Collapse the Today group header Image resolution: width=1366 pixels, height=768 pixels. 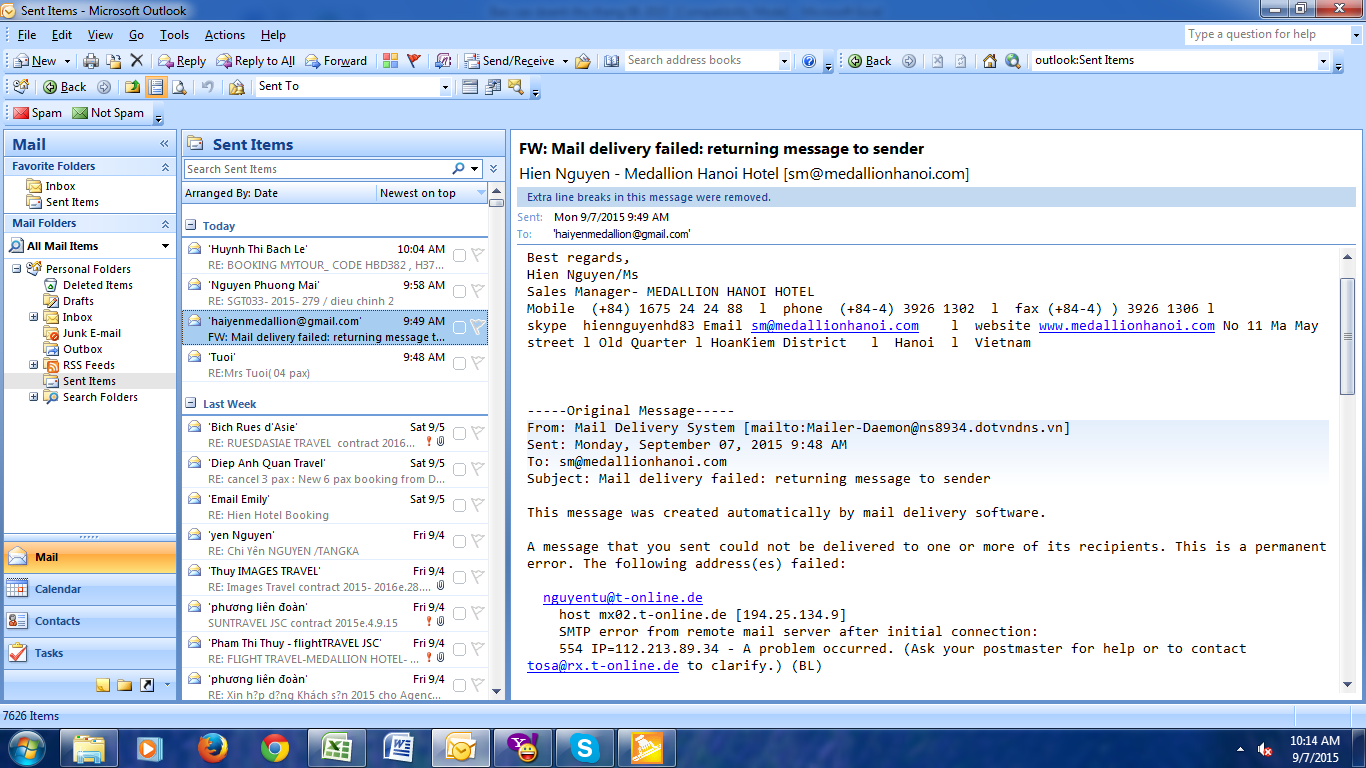[192, 226]
